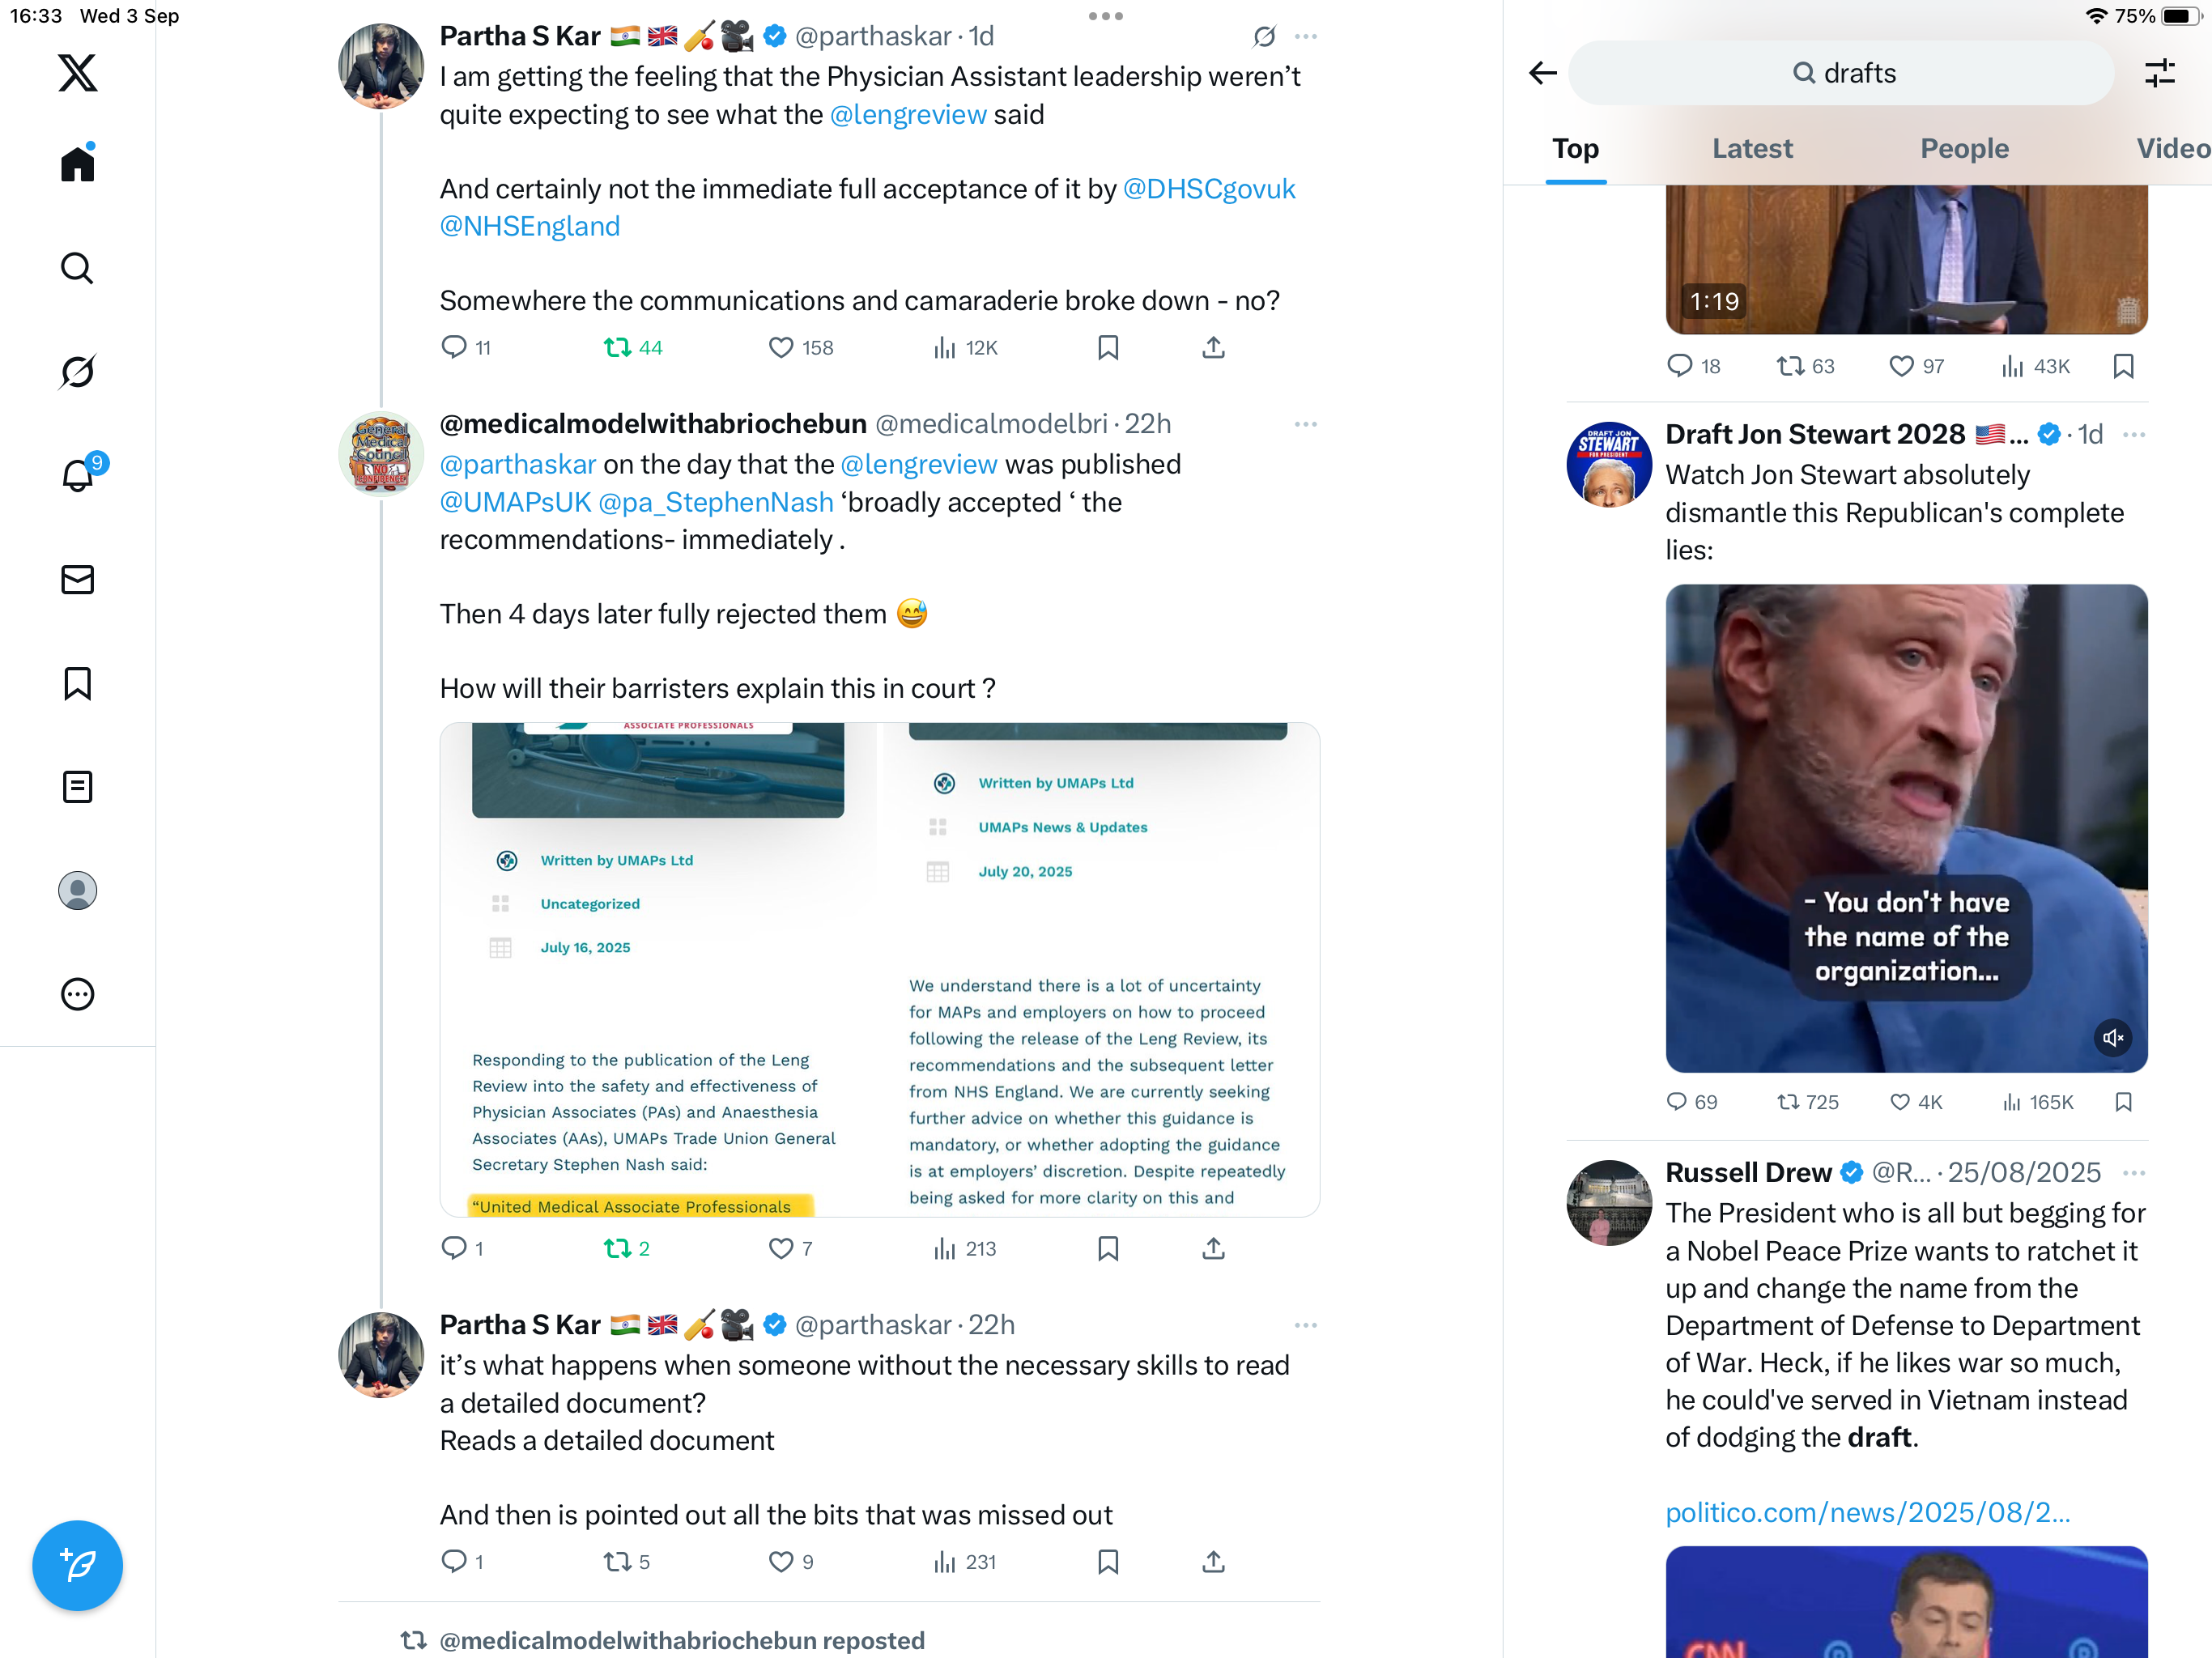Switch to the Latest search tab
The height and width of the screenshot is (1658, 2212).
(x=1752, y=149)
